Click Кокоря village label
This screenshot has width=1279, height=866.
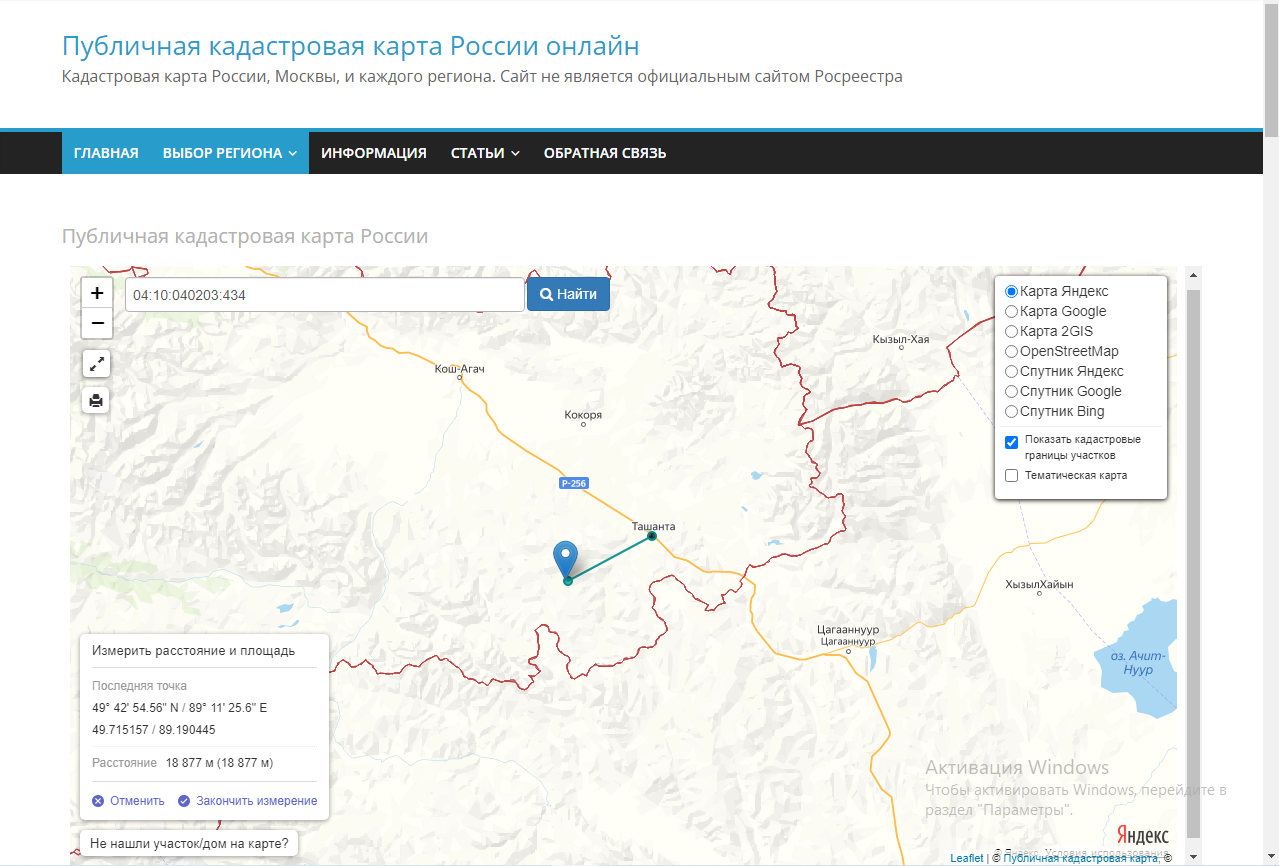[x=583, y=415]
